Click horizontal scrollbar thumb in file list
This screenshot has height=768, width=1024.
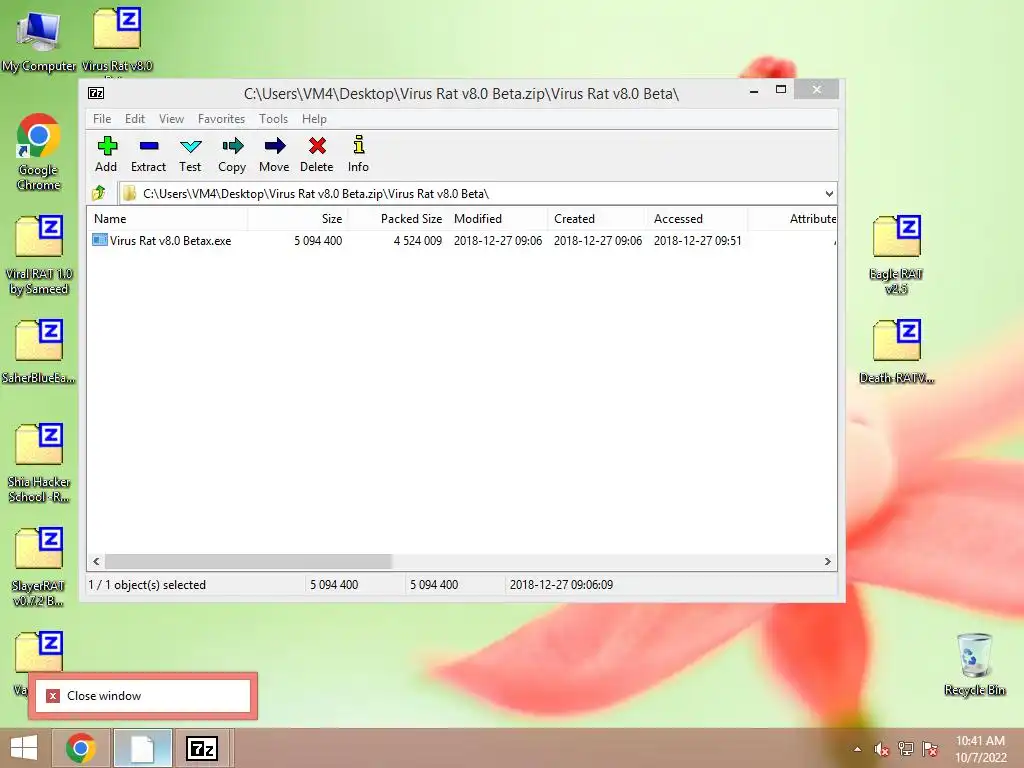coord(248,562)
